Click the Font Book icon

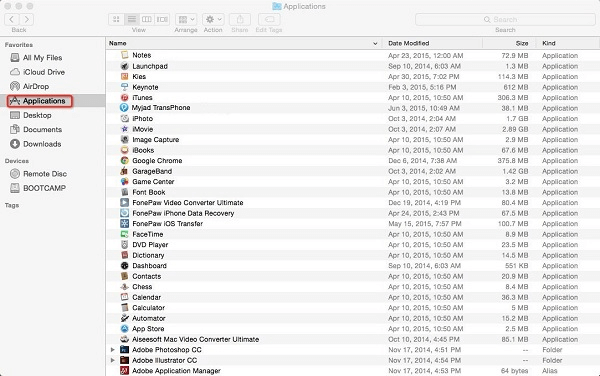click(x=124, y=192)
